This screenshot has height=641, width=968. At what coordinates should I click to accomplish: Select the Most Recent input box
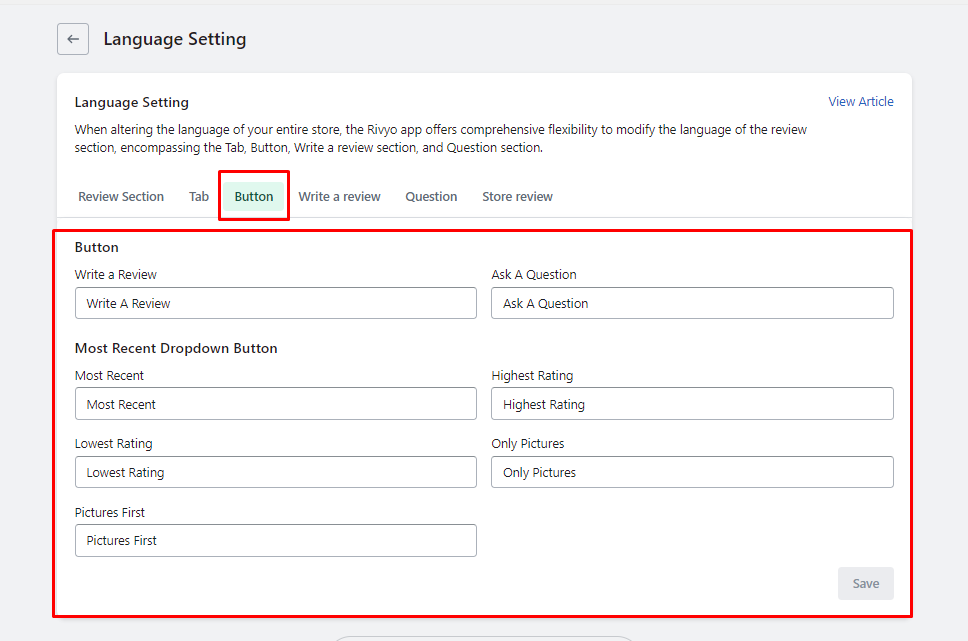click(x=276, y=404)
